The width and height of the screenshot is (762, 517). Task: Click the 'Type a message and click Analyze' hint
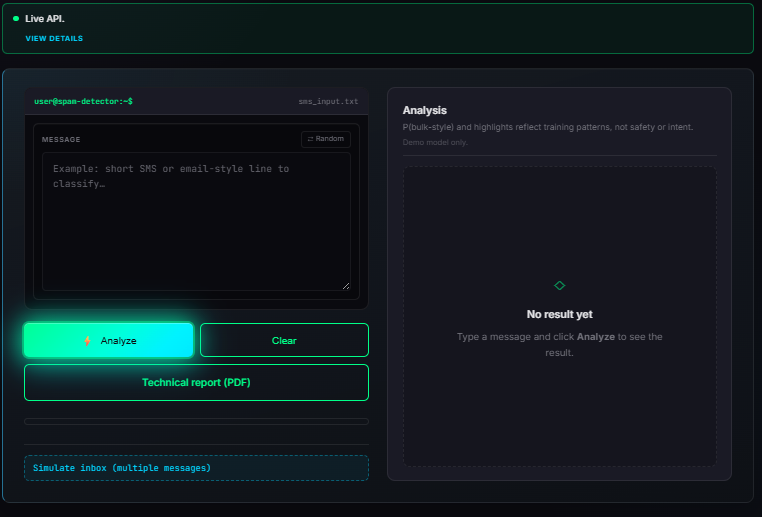click(x=559, y=345)
